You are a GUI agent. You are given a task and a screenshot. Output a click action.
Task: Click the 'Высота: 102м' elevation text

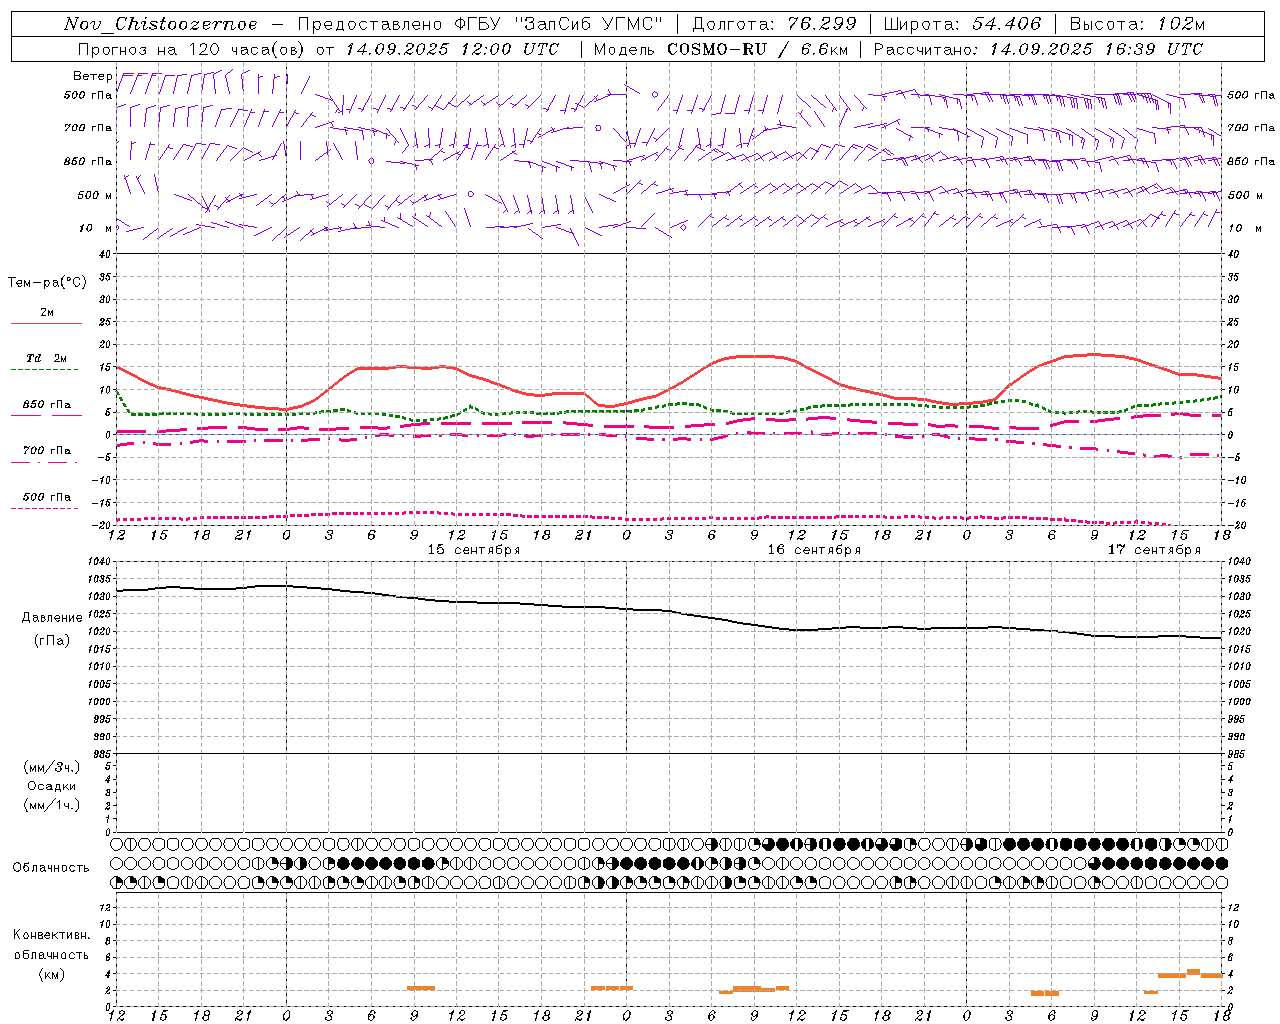pyautogui.click(x=1137, y=24)
